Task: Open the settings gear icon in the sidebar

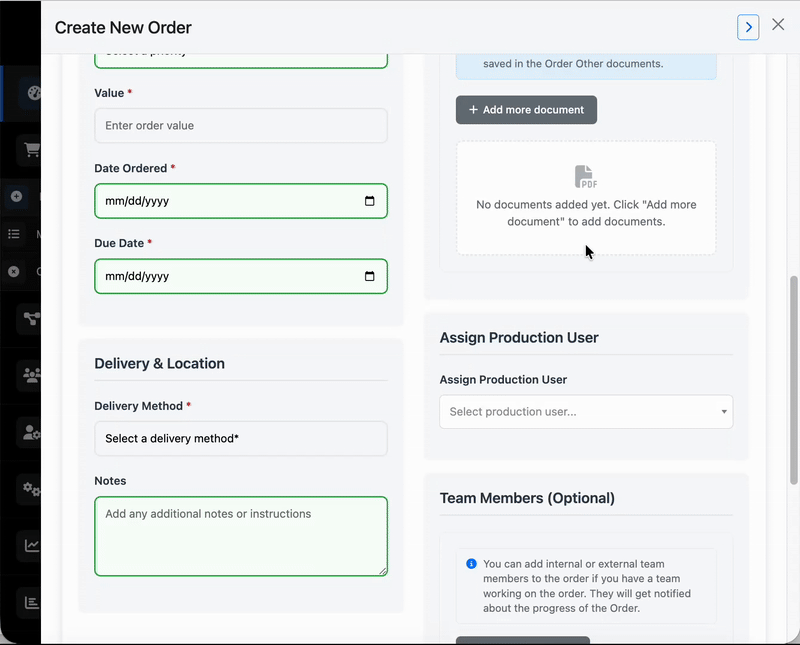Action: coord(31,489)
